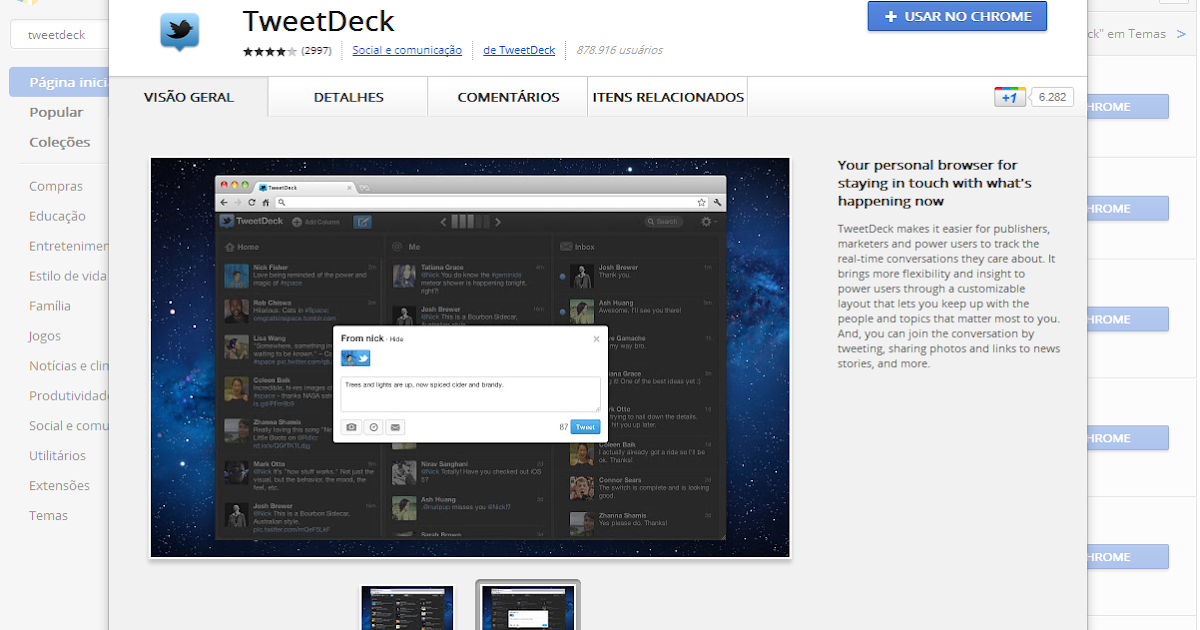Click the Tweet button in screenshot popup
Image resolution: width=1200 pixels, height=630 pixels.
coord(585,427)
